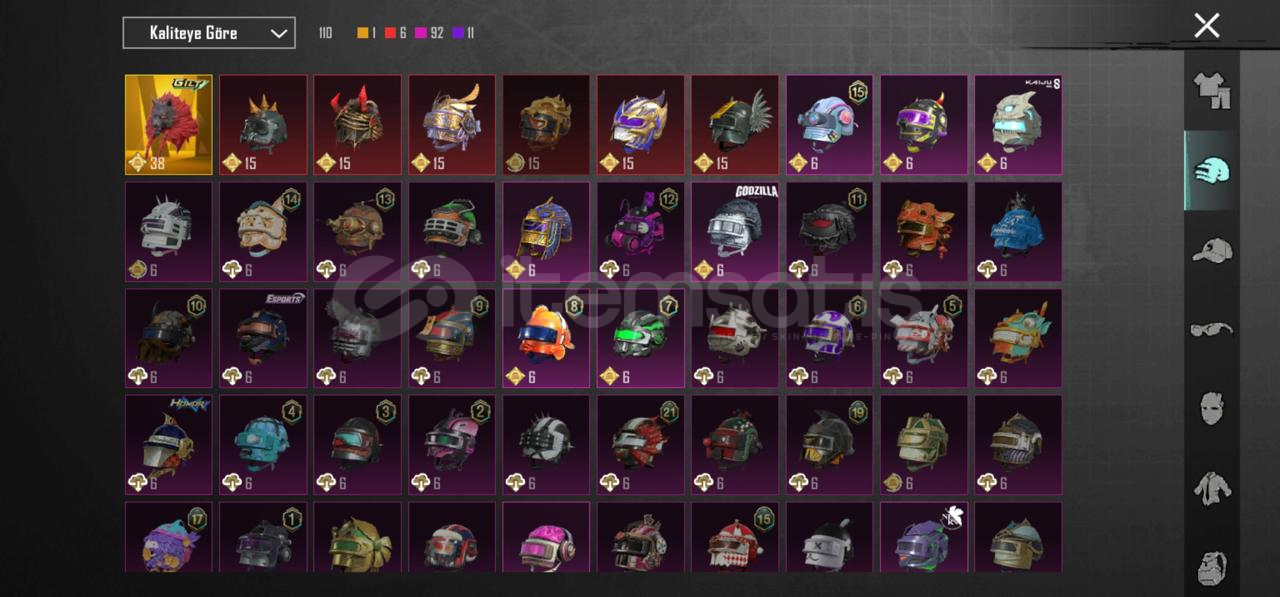Open the backpack category icon
The width and height of the screenshot is (1280, 597).
pyautogui.click(x=1211, y=567)
